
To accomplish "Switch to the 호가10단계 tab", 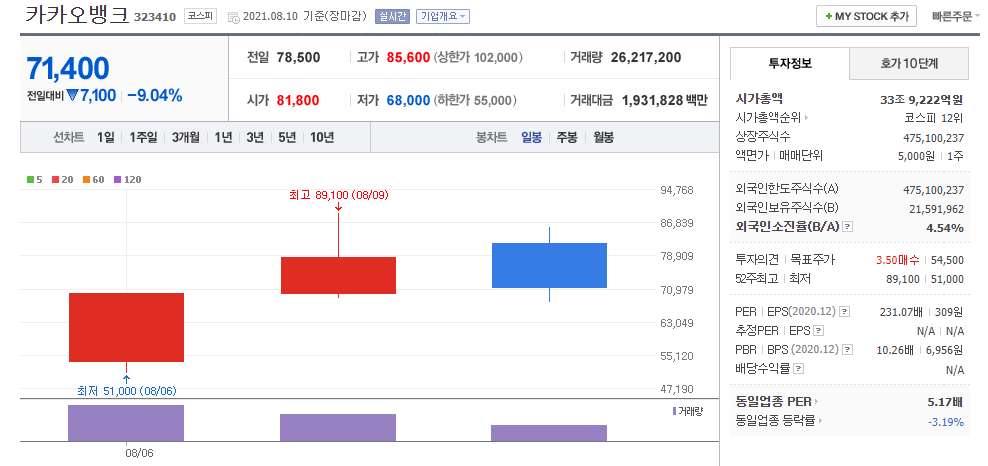I will pos(909,63).
